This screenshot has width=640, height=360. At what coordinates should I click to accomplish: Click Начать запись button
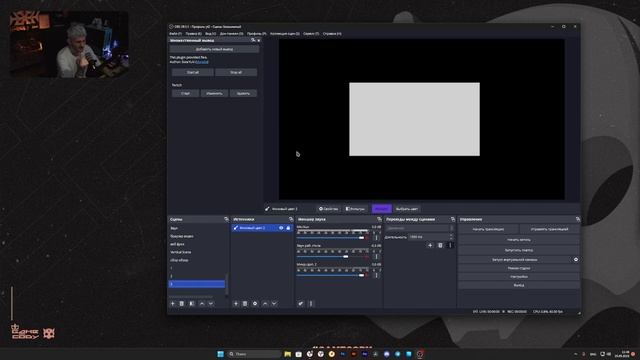pos(519,240)
